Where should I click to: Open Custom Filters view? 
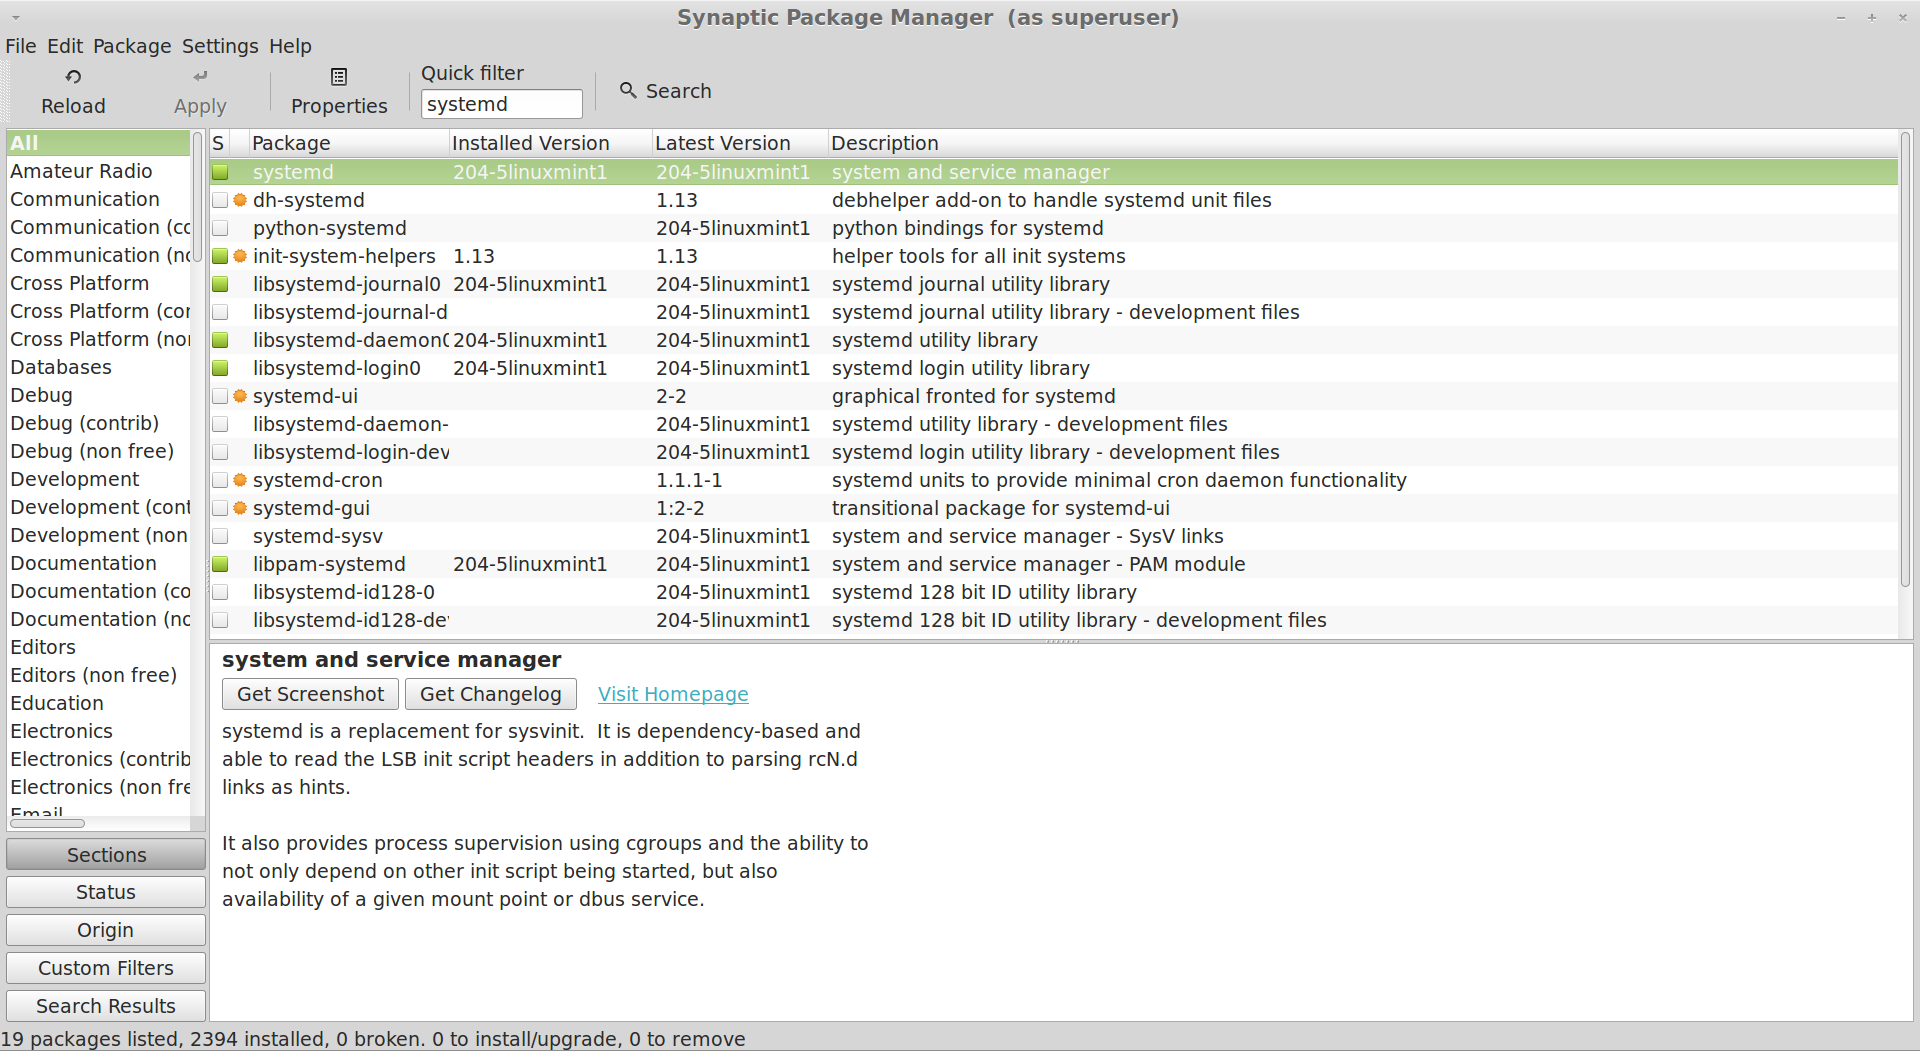point(106,968)
